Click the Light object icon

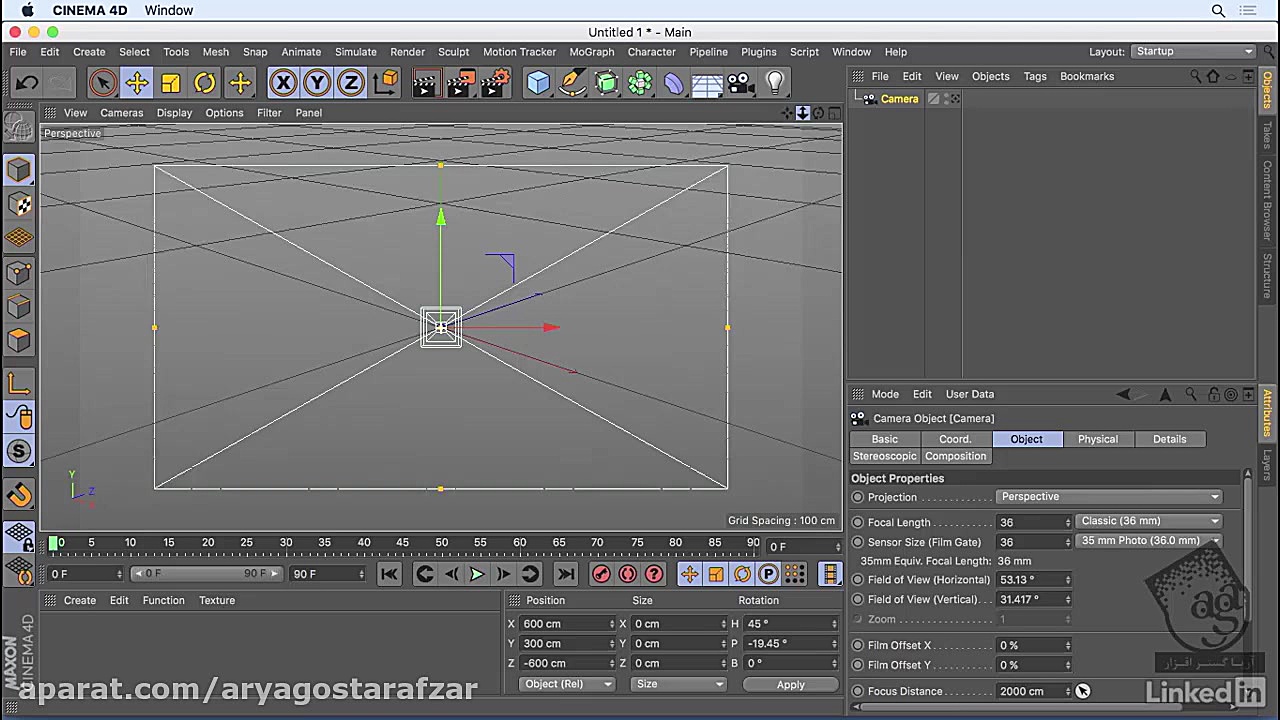(775, 83)
